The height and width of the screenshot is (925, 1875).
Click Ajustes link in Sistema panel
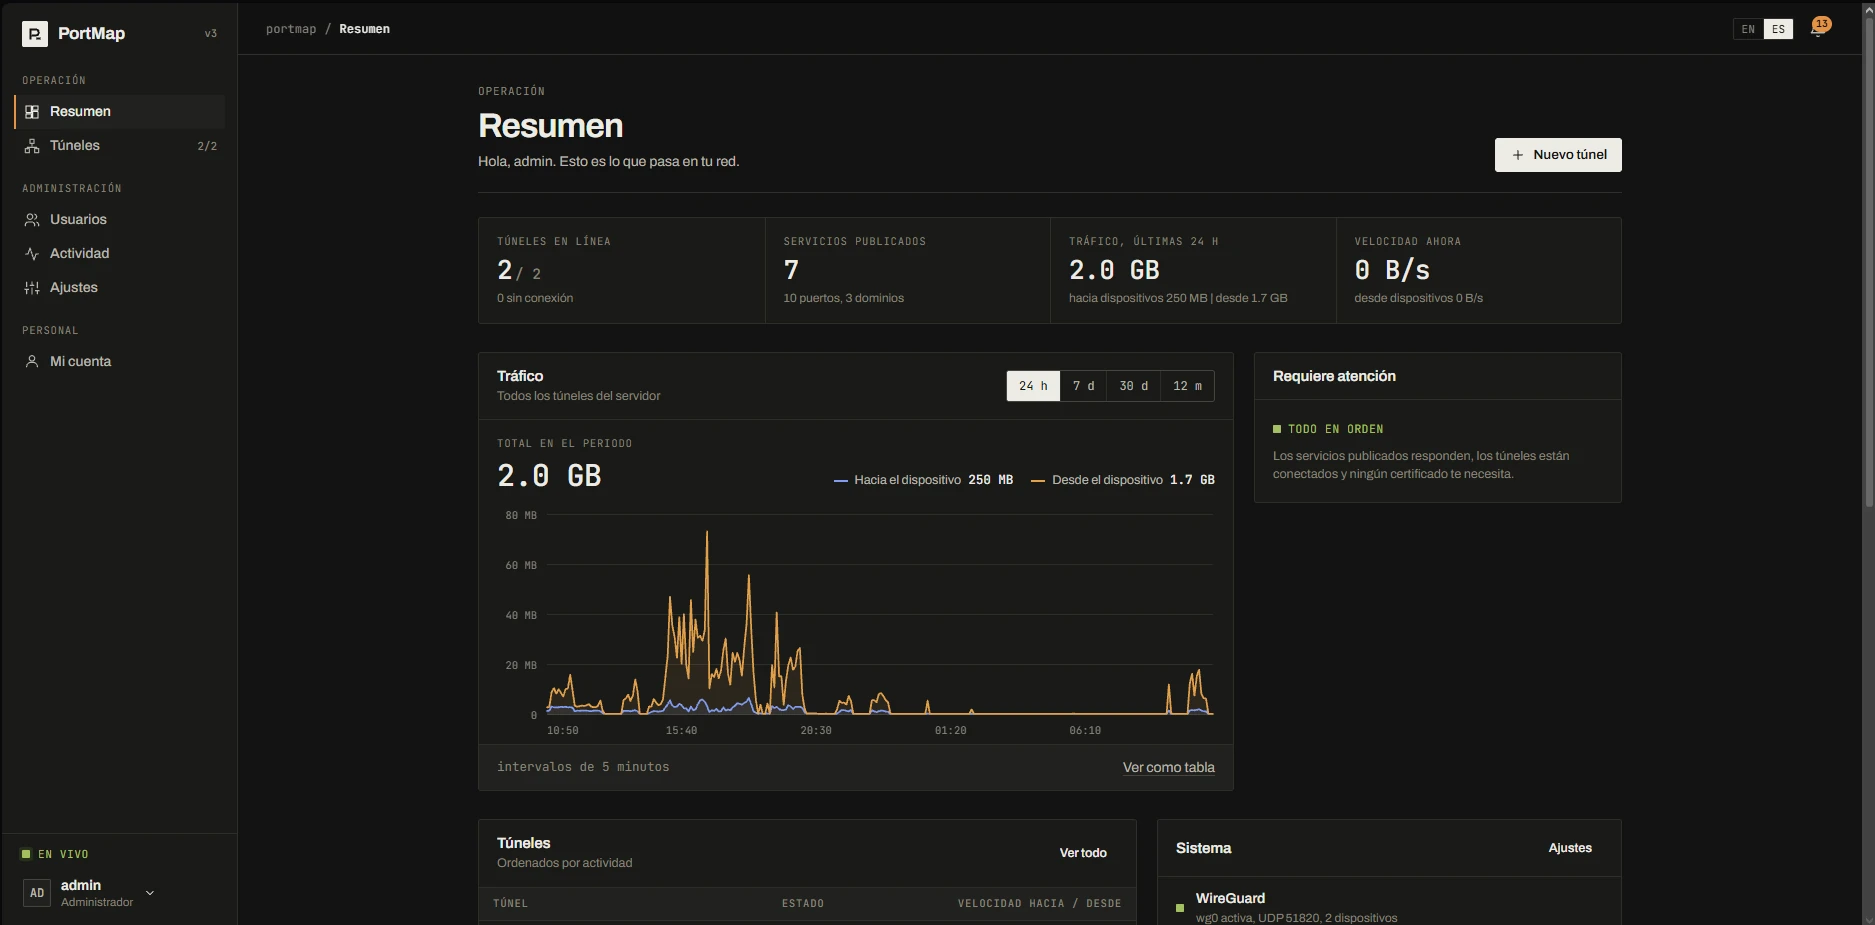[x=1570, y=848]
